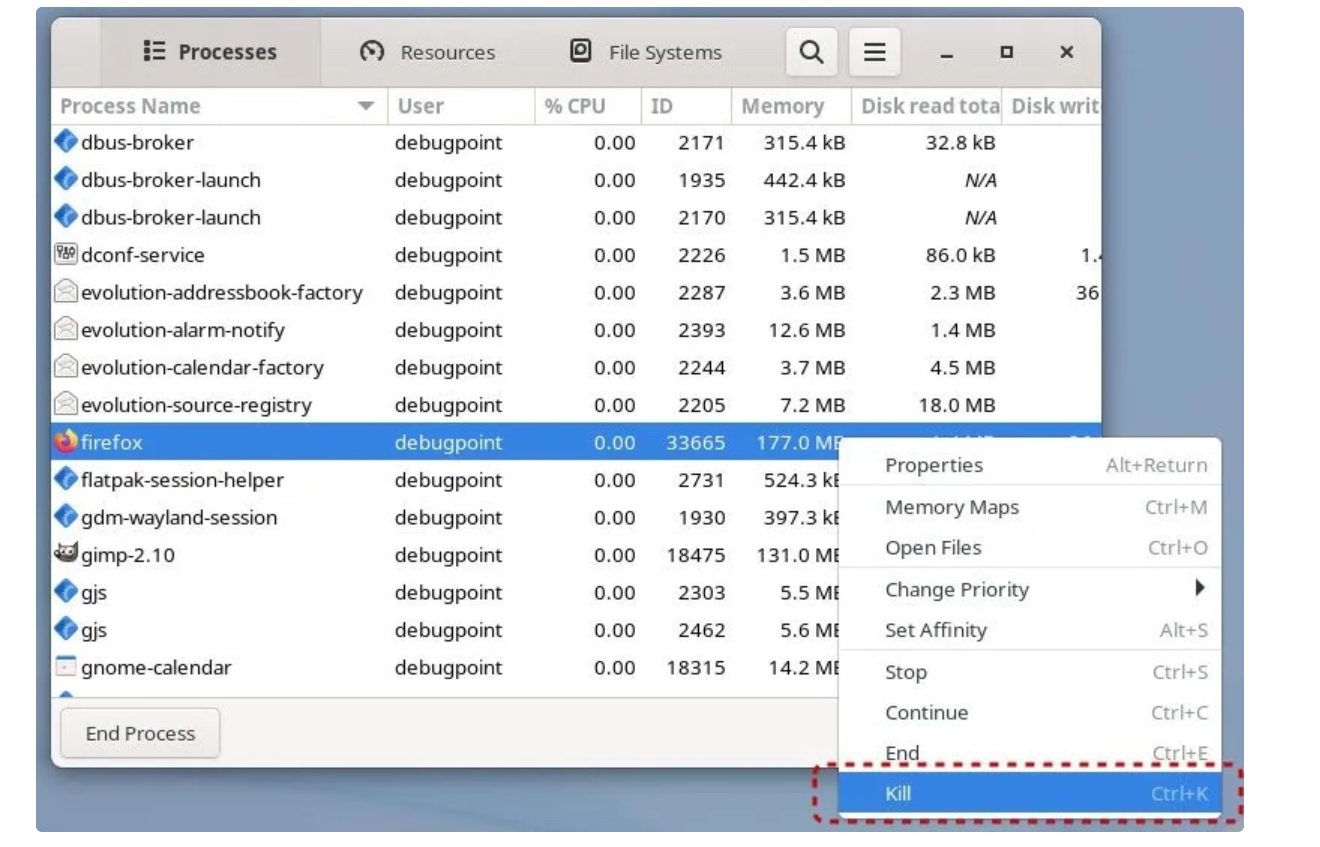Click the evolution-alarm-notify envelope icon
Image resolution: width=1320 pixels, height=847 pixels.
pyautogui.click(x=66, y=330)
